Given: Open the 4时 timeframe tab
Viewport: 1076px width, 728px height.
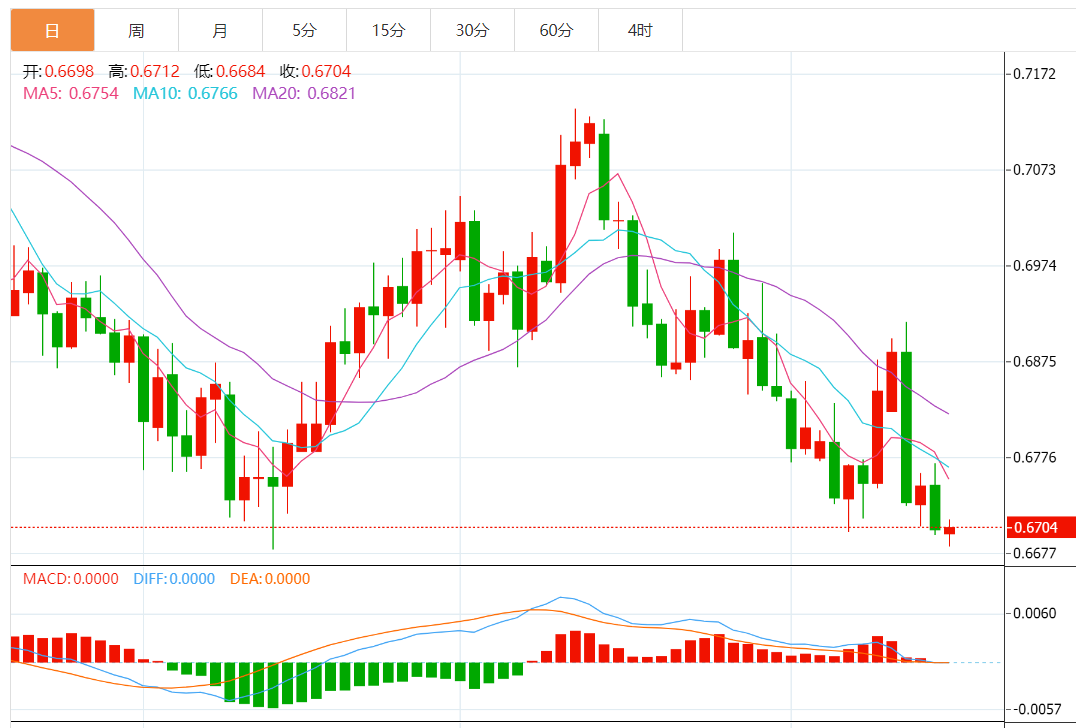Looking at the screenshot, I should [x=640, y=30].
